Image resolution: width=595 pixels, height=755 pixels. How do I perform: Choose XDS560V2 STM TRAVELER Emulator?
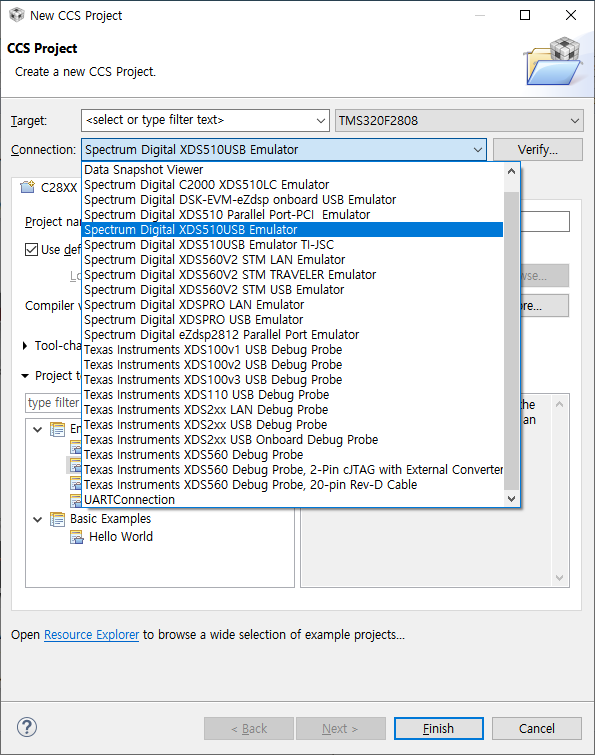coord(293,274)
